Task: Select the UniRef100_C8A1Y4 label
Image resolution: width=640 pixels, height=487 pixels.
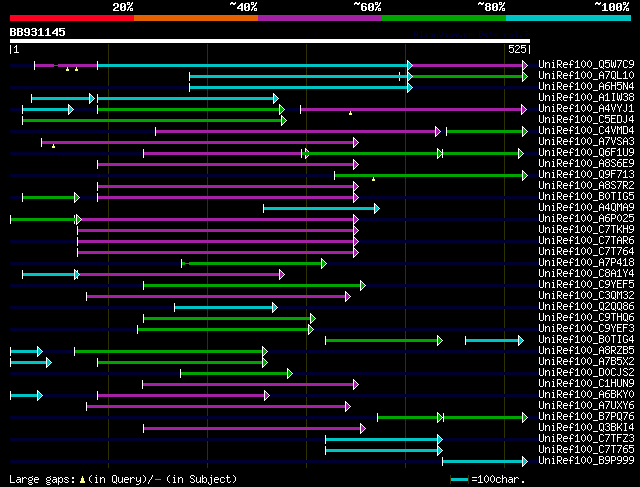Action: point(586,274)
